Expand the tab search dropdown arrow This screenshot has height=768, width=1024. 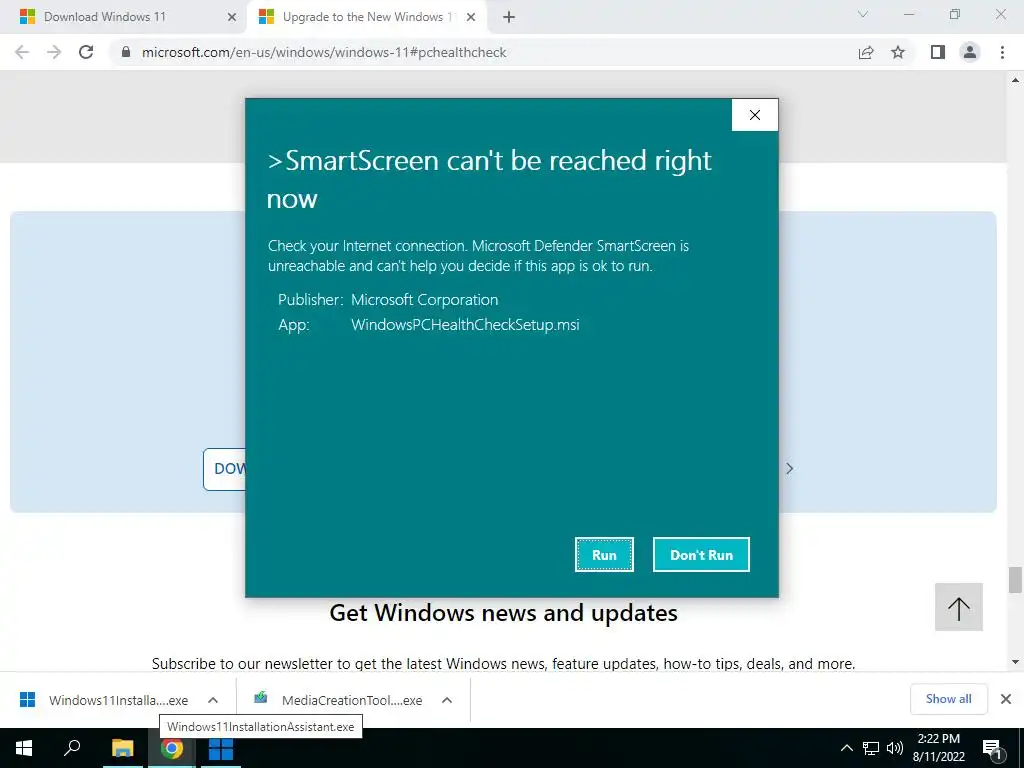(x=863, y=14)
